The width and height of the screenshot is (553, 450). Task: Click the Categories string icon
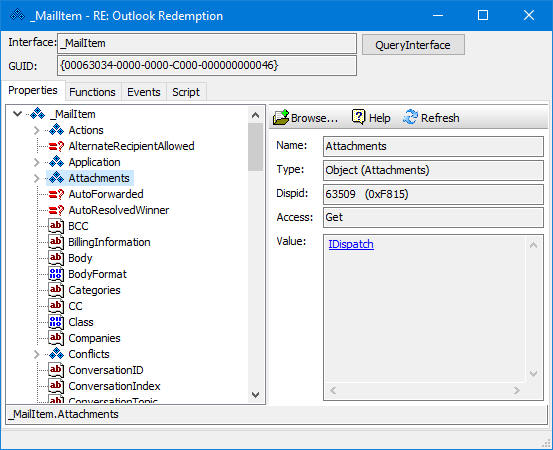[x=56, y=290]
